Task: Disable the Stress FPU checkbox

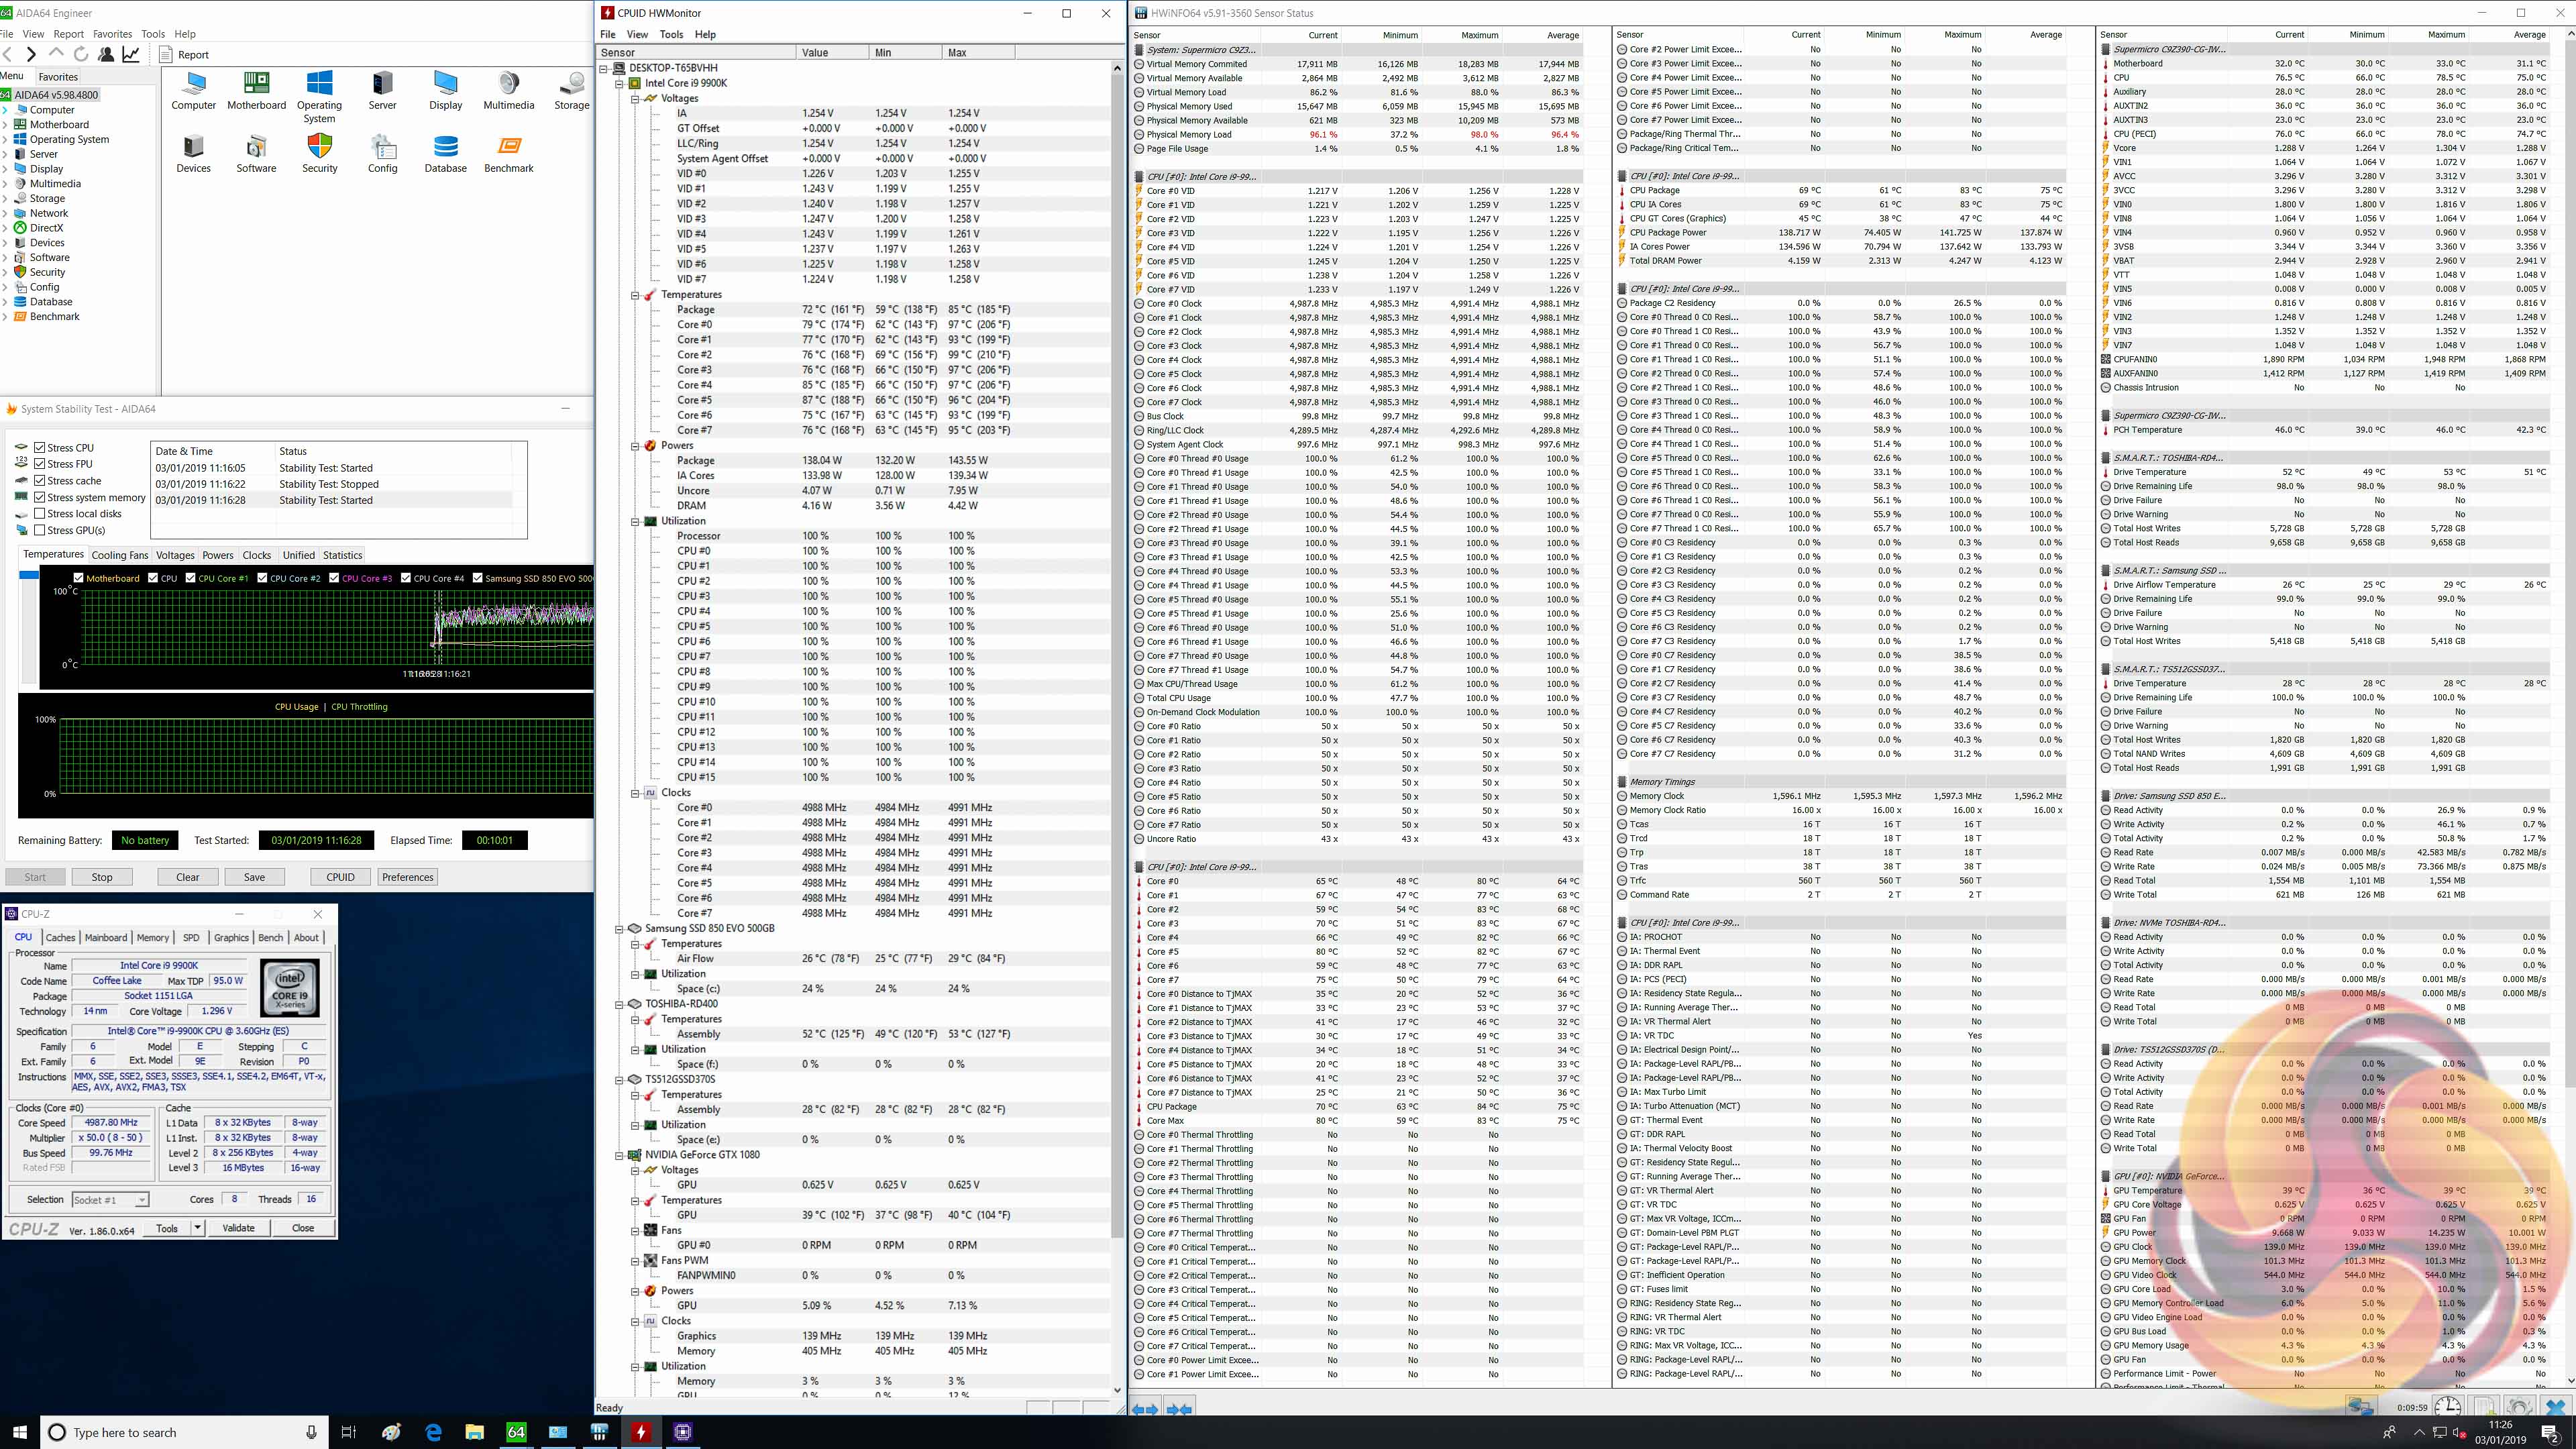Action: (40, 464)
